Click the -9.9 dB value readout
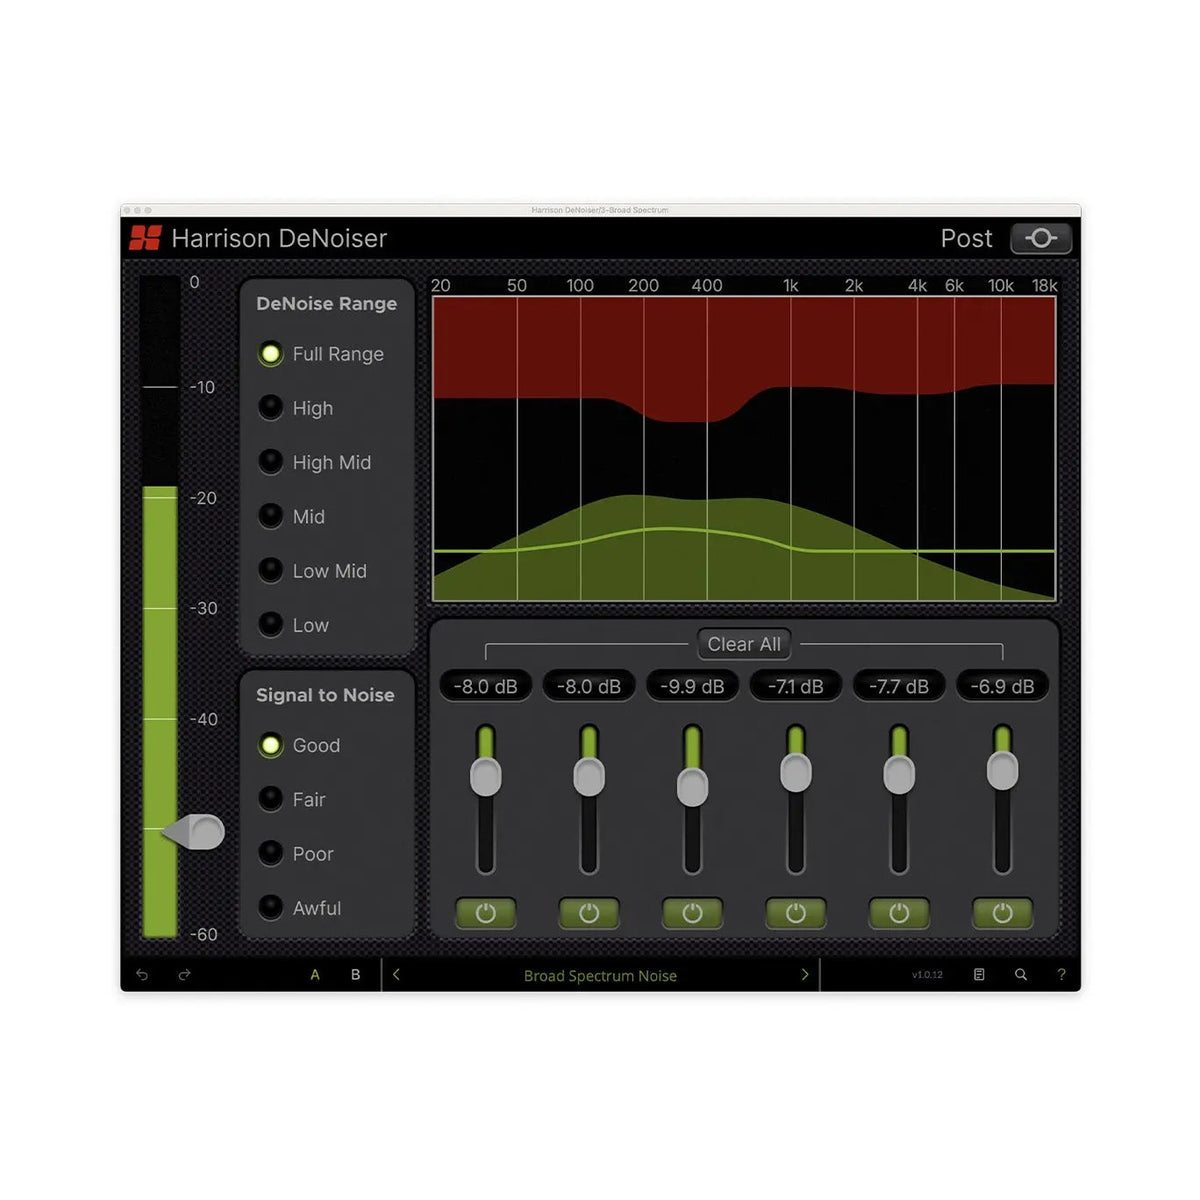The width and height of the screenshot is (1200, 1200). (692, 686)
